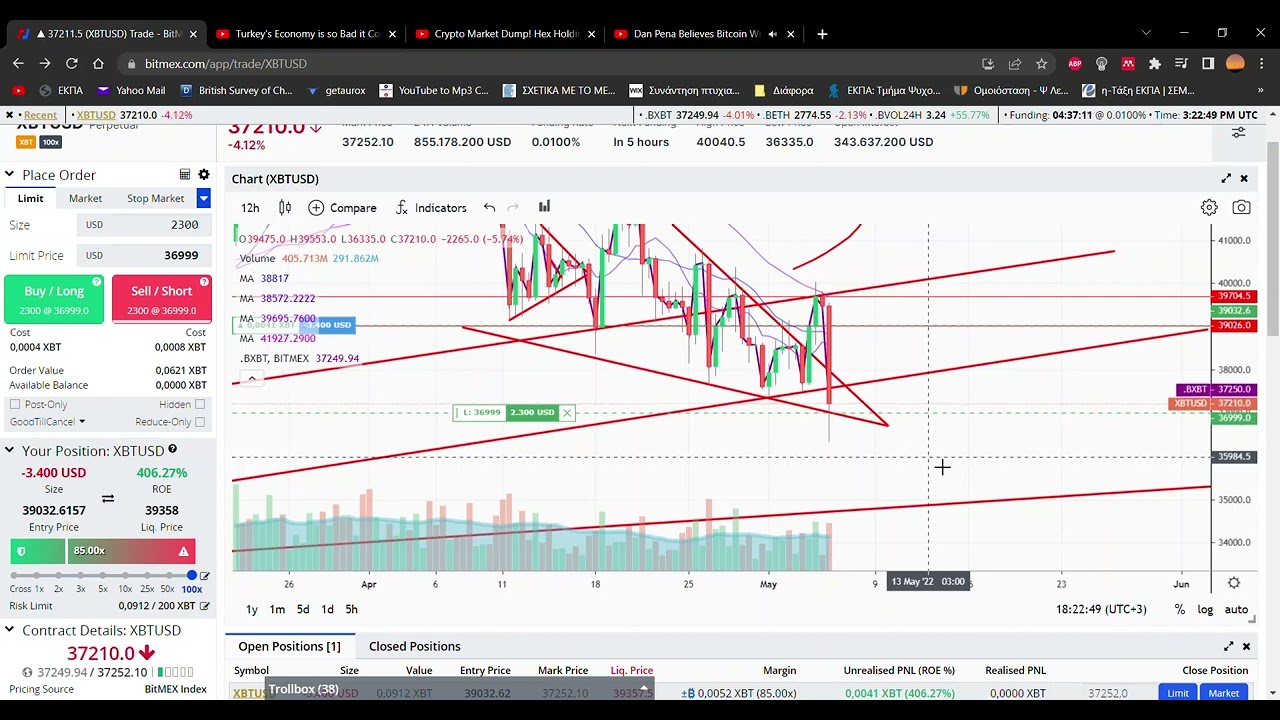This screenshot has width=1280, height=720.
Task: Set chart range to 5d
Action: click(x=303, y=610)
